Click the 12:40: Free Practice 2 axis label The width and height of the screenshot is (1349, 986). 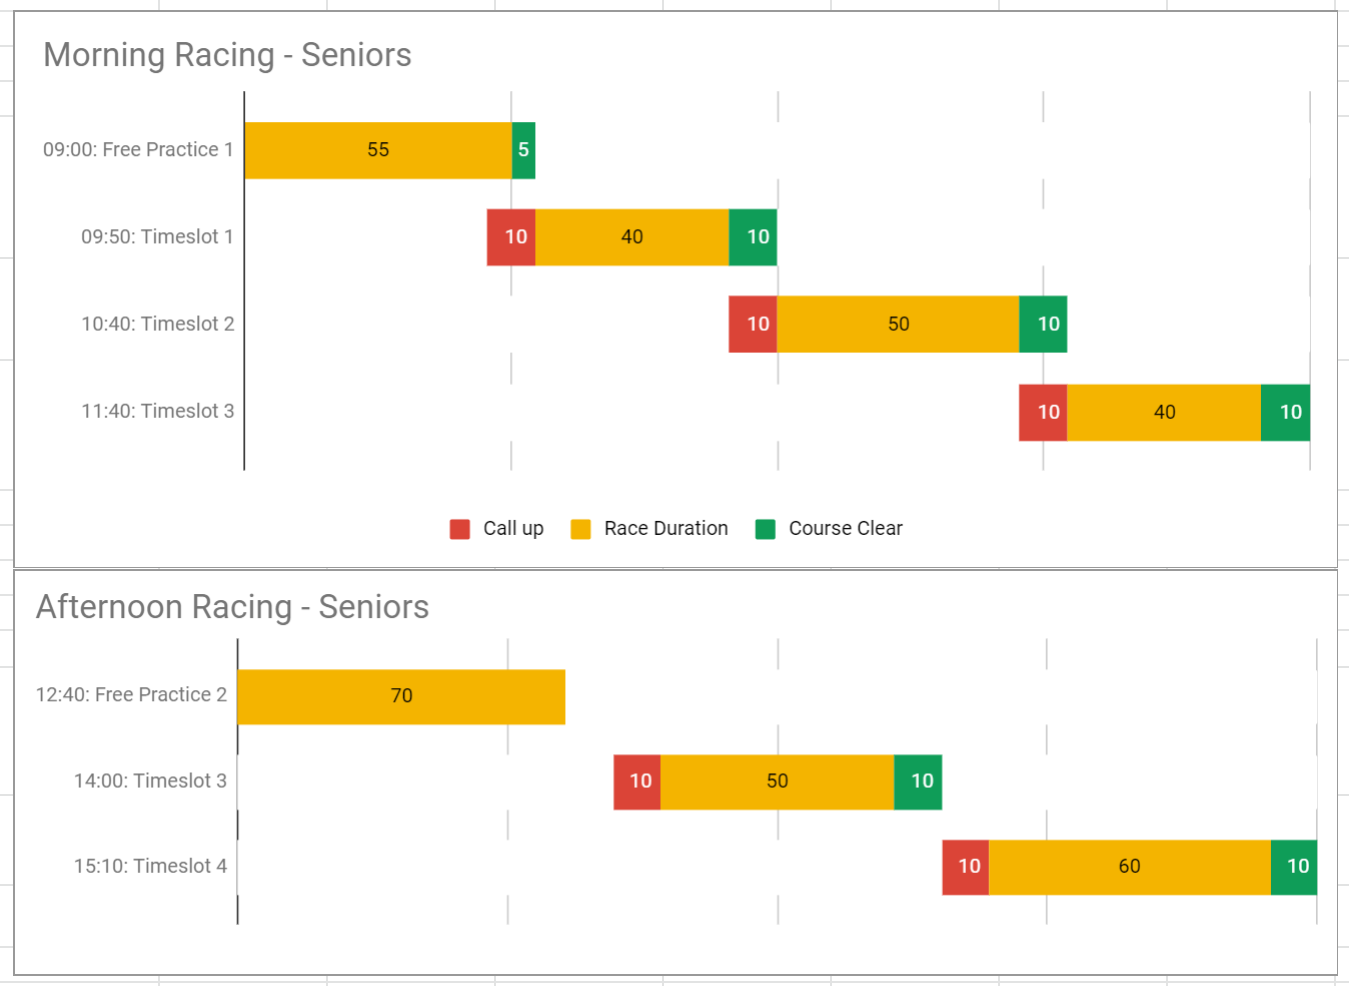[x=131, y=695]
